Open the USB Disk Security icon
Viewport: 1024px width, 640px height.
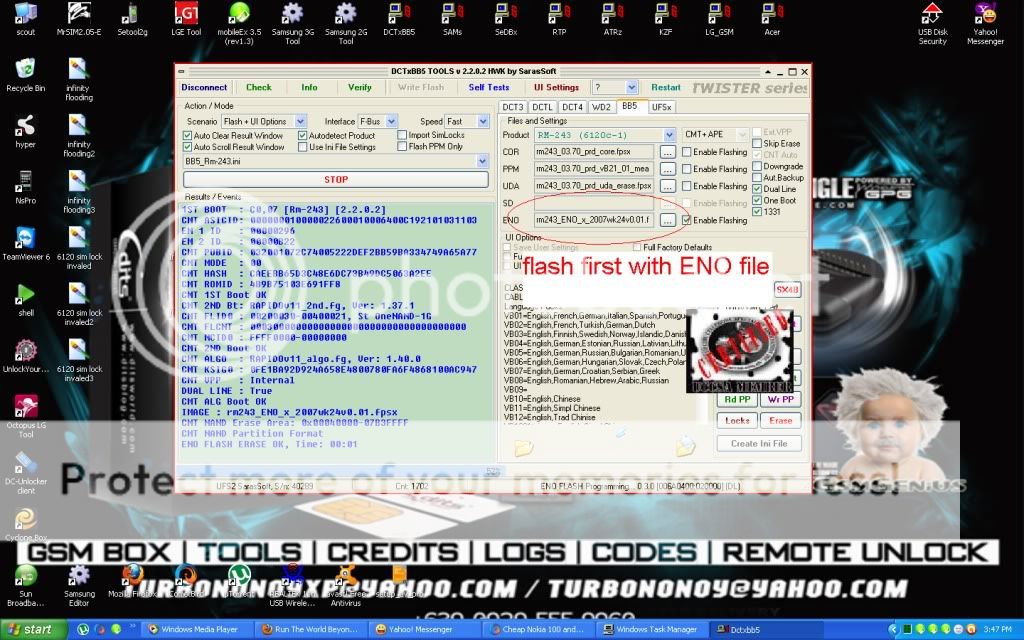[932, 15]
